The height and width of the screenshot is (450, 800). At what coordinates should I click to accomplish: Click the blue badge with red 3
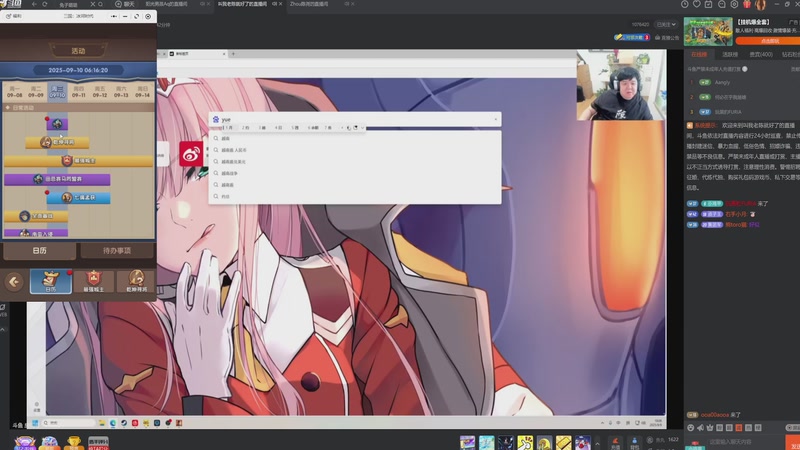click(x=632, y=37)
